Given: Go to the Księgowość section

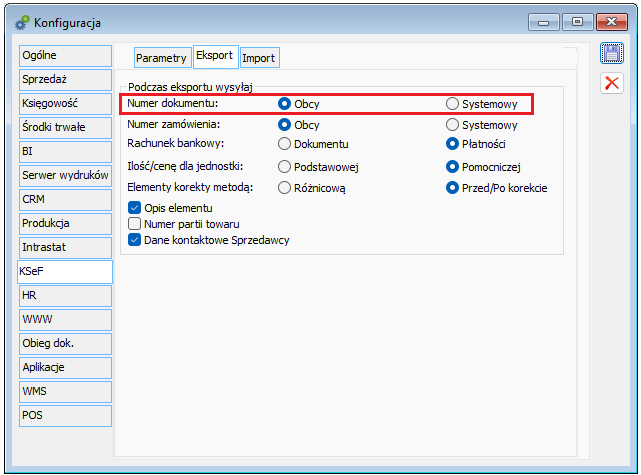Looking at the screenshot, I should pos(65,102).
